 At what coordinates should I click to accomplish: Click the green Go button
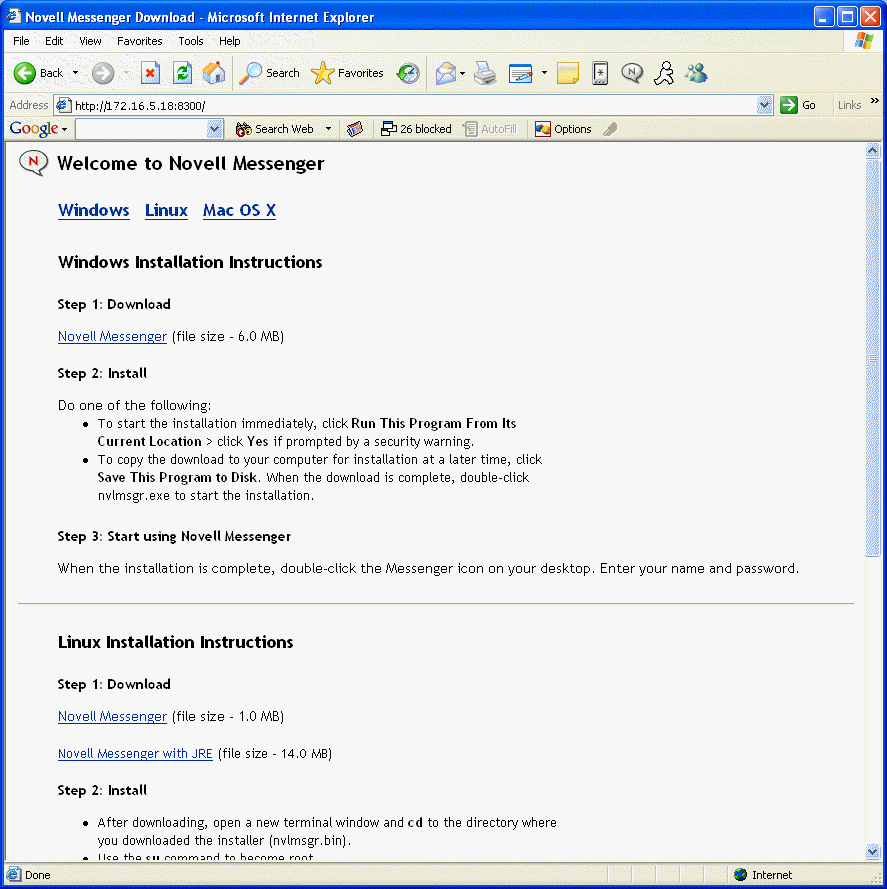797,105
